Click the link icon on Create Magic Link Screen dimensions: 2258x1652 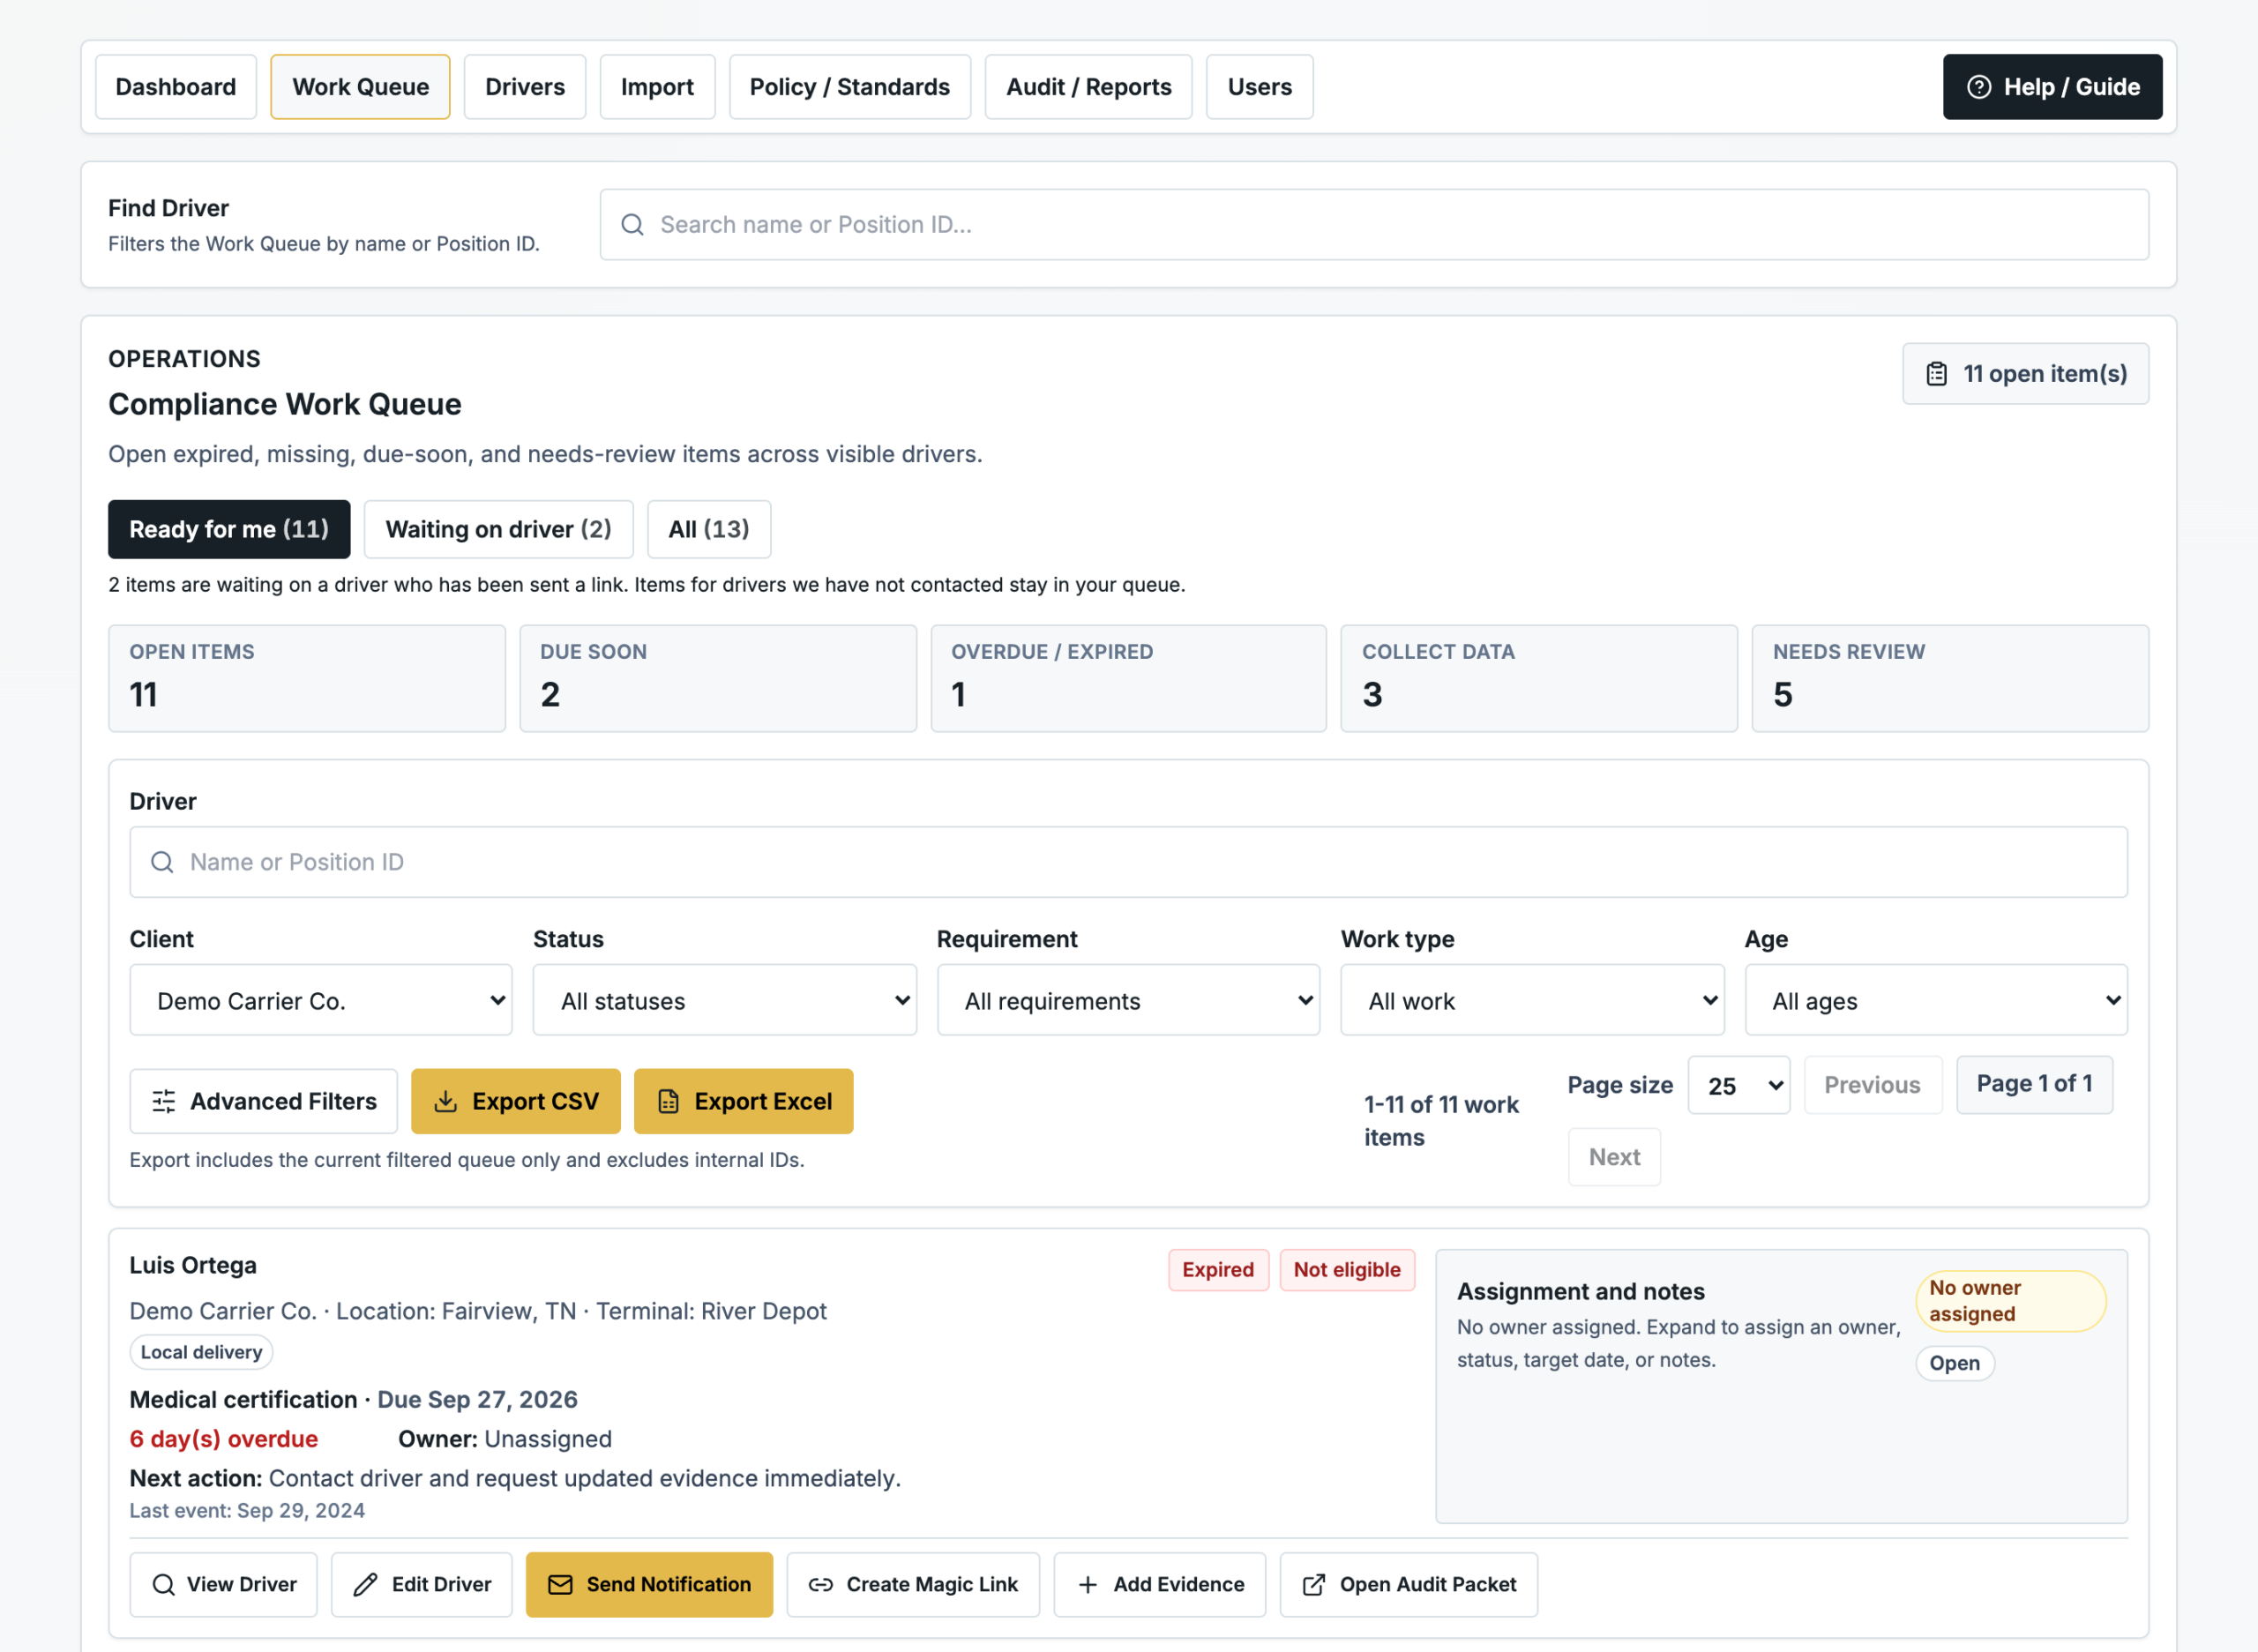pos(820,1584)
